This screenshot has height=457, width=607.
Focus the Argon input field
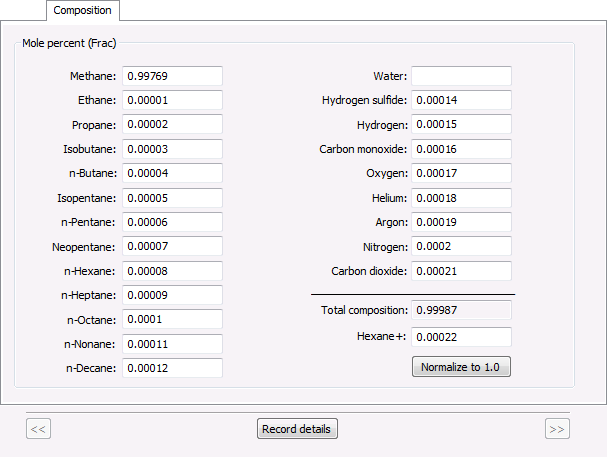click(x=461, y=222)
